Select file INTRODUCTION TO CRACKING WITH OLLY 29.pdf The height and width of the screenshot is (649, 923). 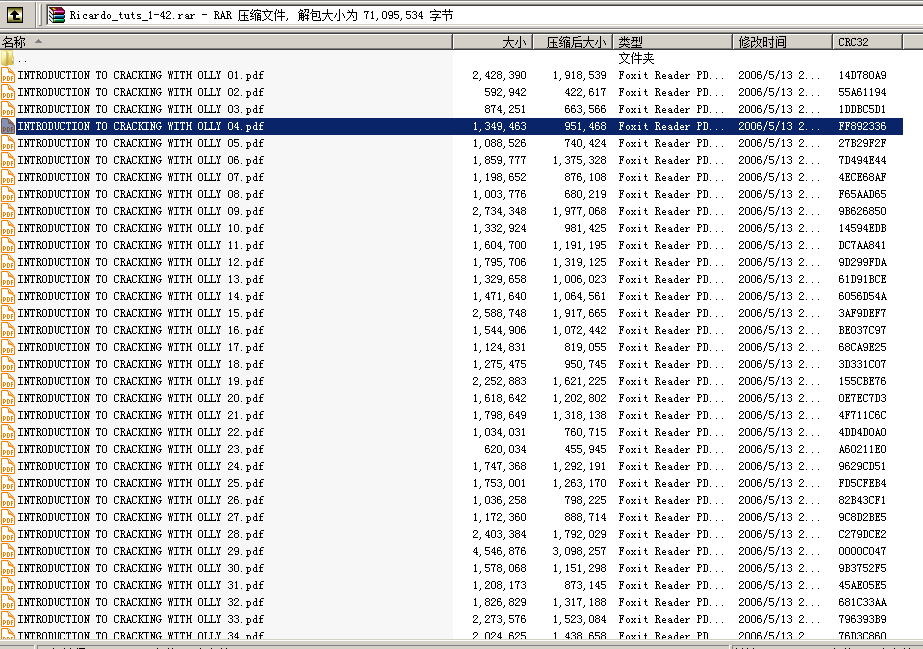[141, 551]
